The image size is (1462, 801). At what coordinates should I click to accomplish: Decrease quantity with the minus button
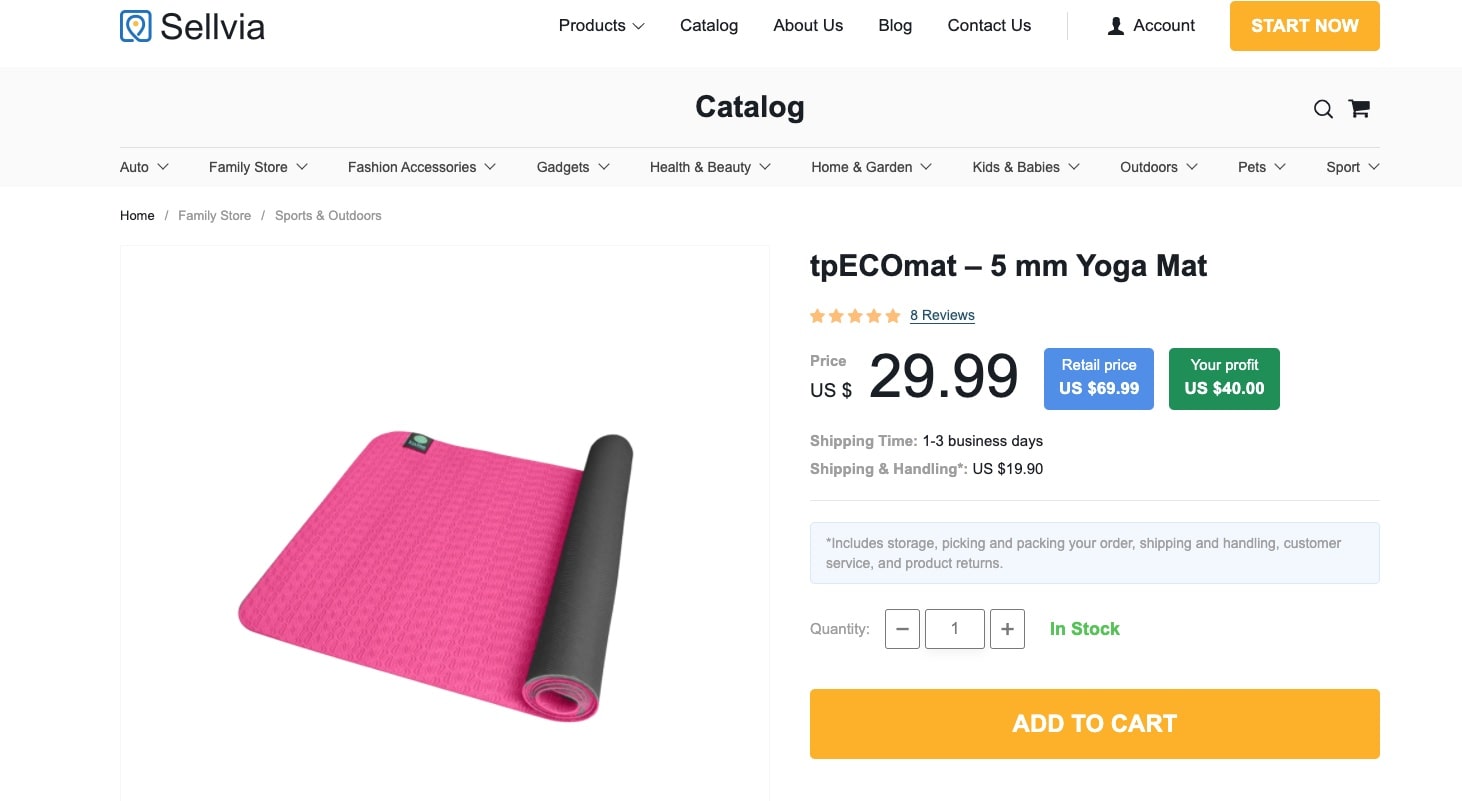[x=902, y=629]
